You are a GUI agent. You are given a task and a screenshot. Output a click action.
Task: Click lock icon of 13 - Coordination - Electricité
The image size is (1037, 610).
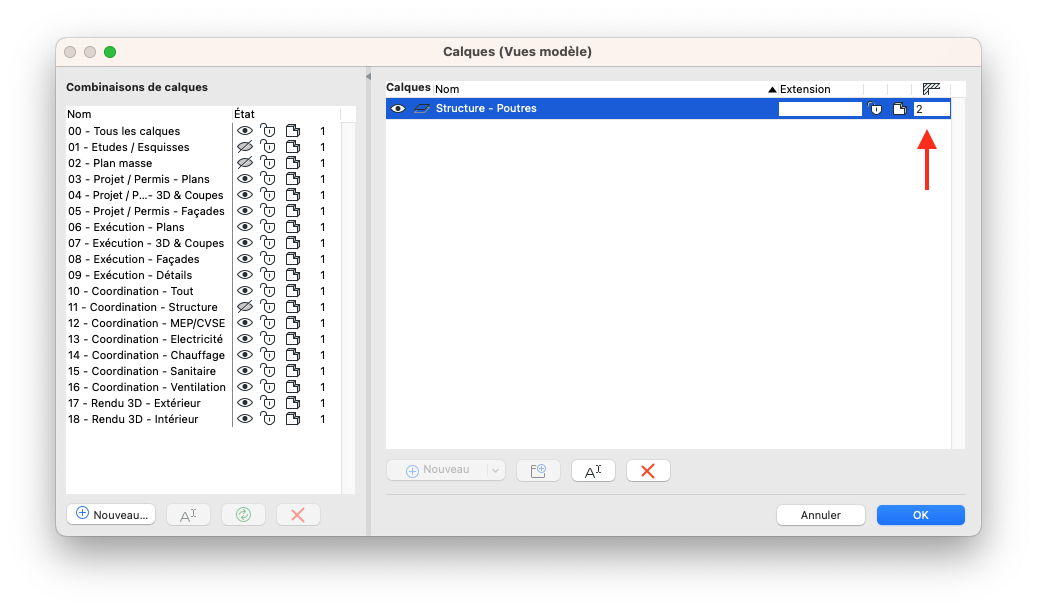268,339
